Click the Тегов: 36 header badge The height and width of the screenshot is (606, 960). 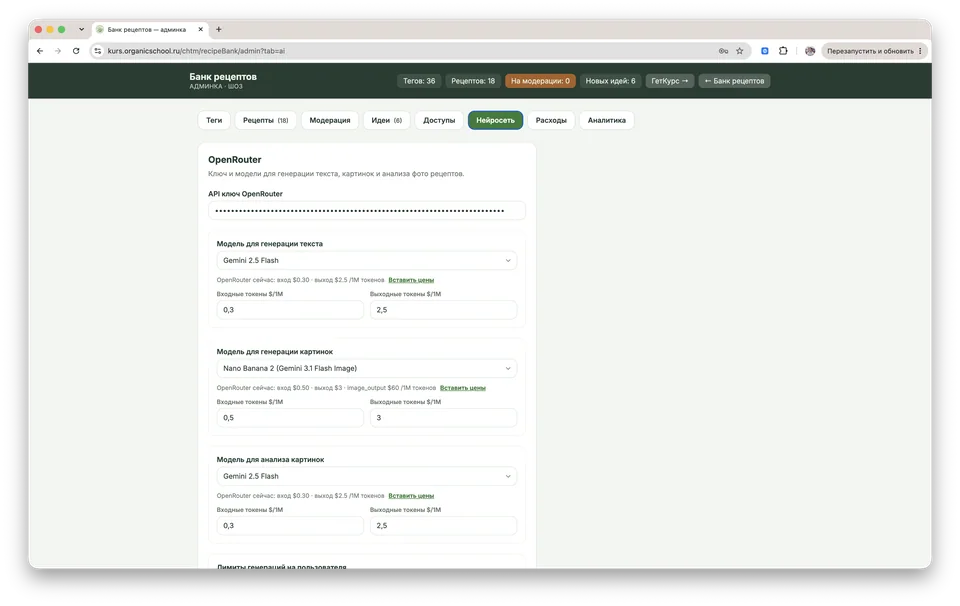click(419, 81)
